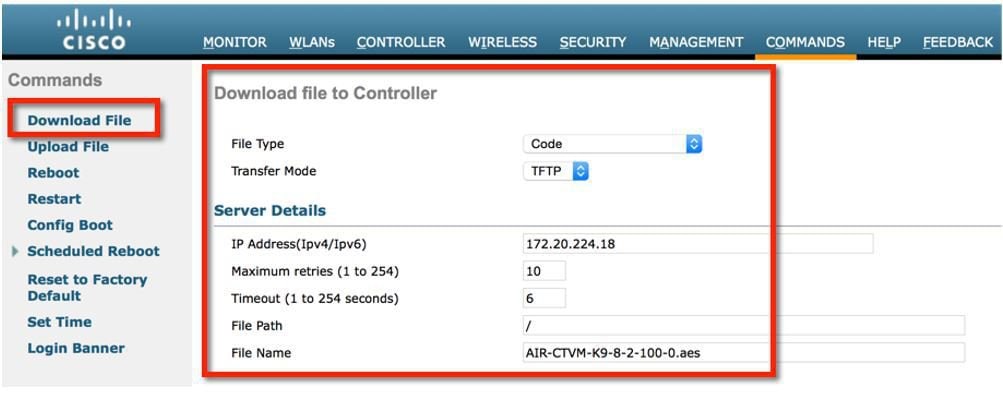Image resolution: width=1003 pixels, height=397 pixels.
Task: Focus the File Name text field
Action: pos(743,352)
